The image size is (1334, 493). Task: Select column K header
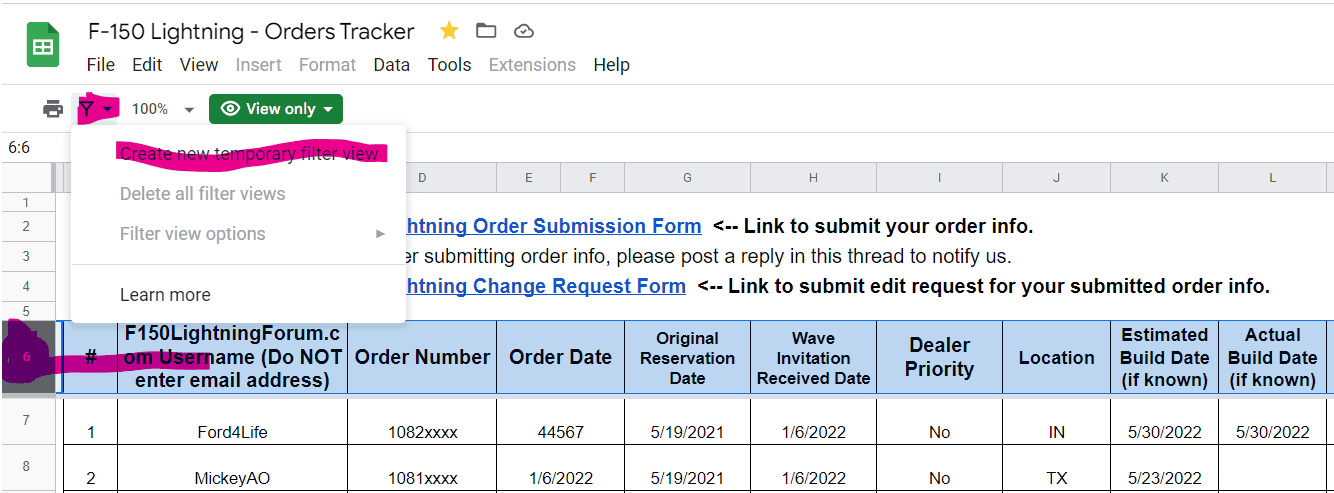pyautogui.click(x=1164, y=178)
